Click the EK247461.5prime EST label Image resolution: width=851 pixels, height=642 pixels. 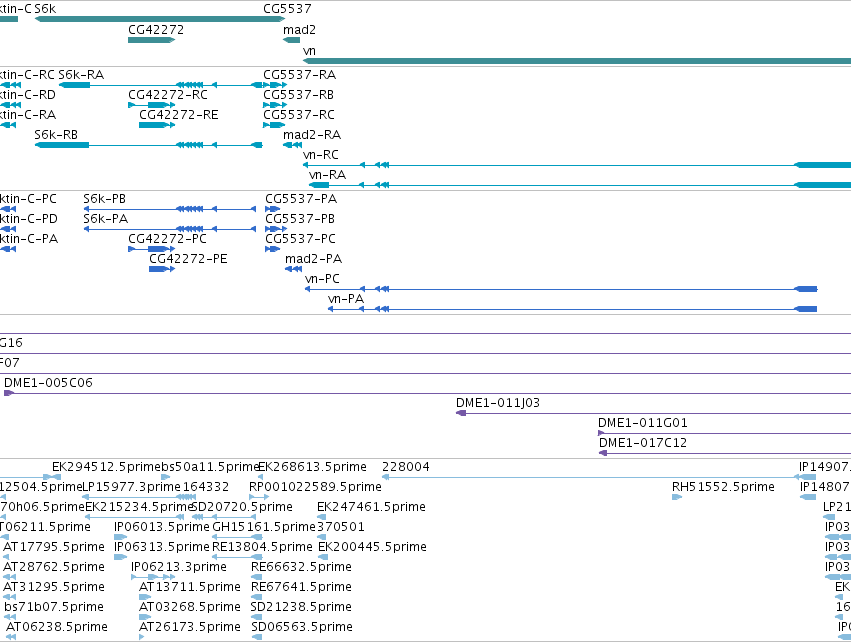point(371,507)
